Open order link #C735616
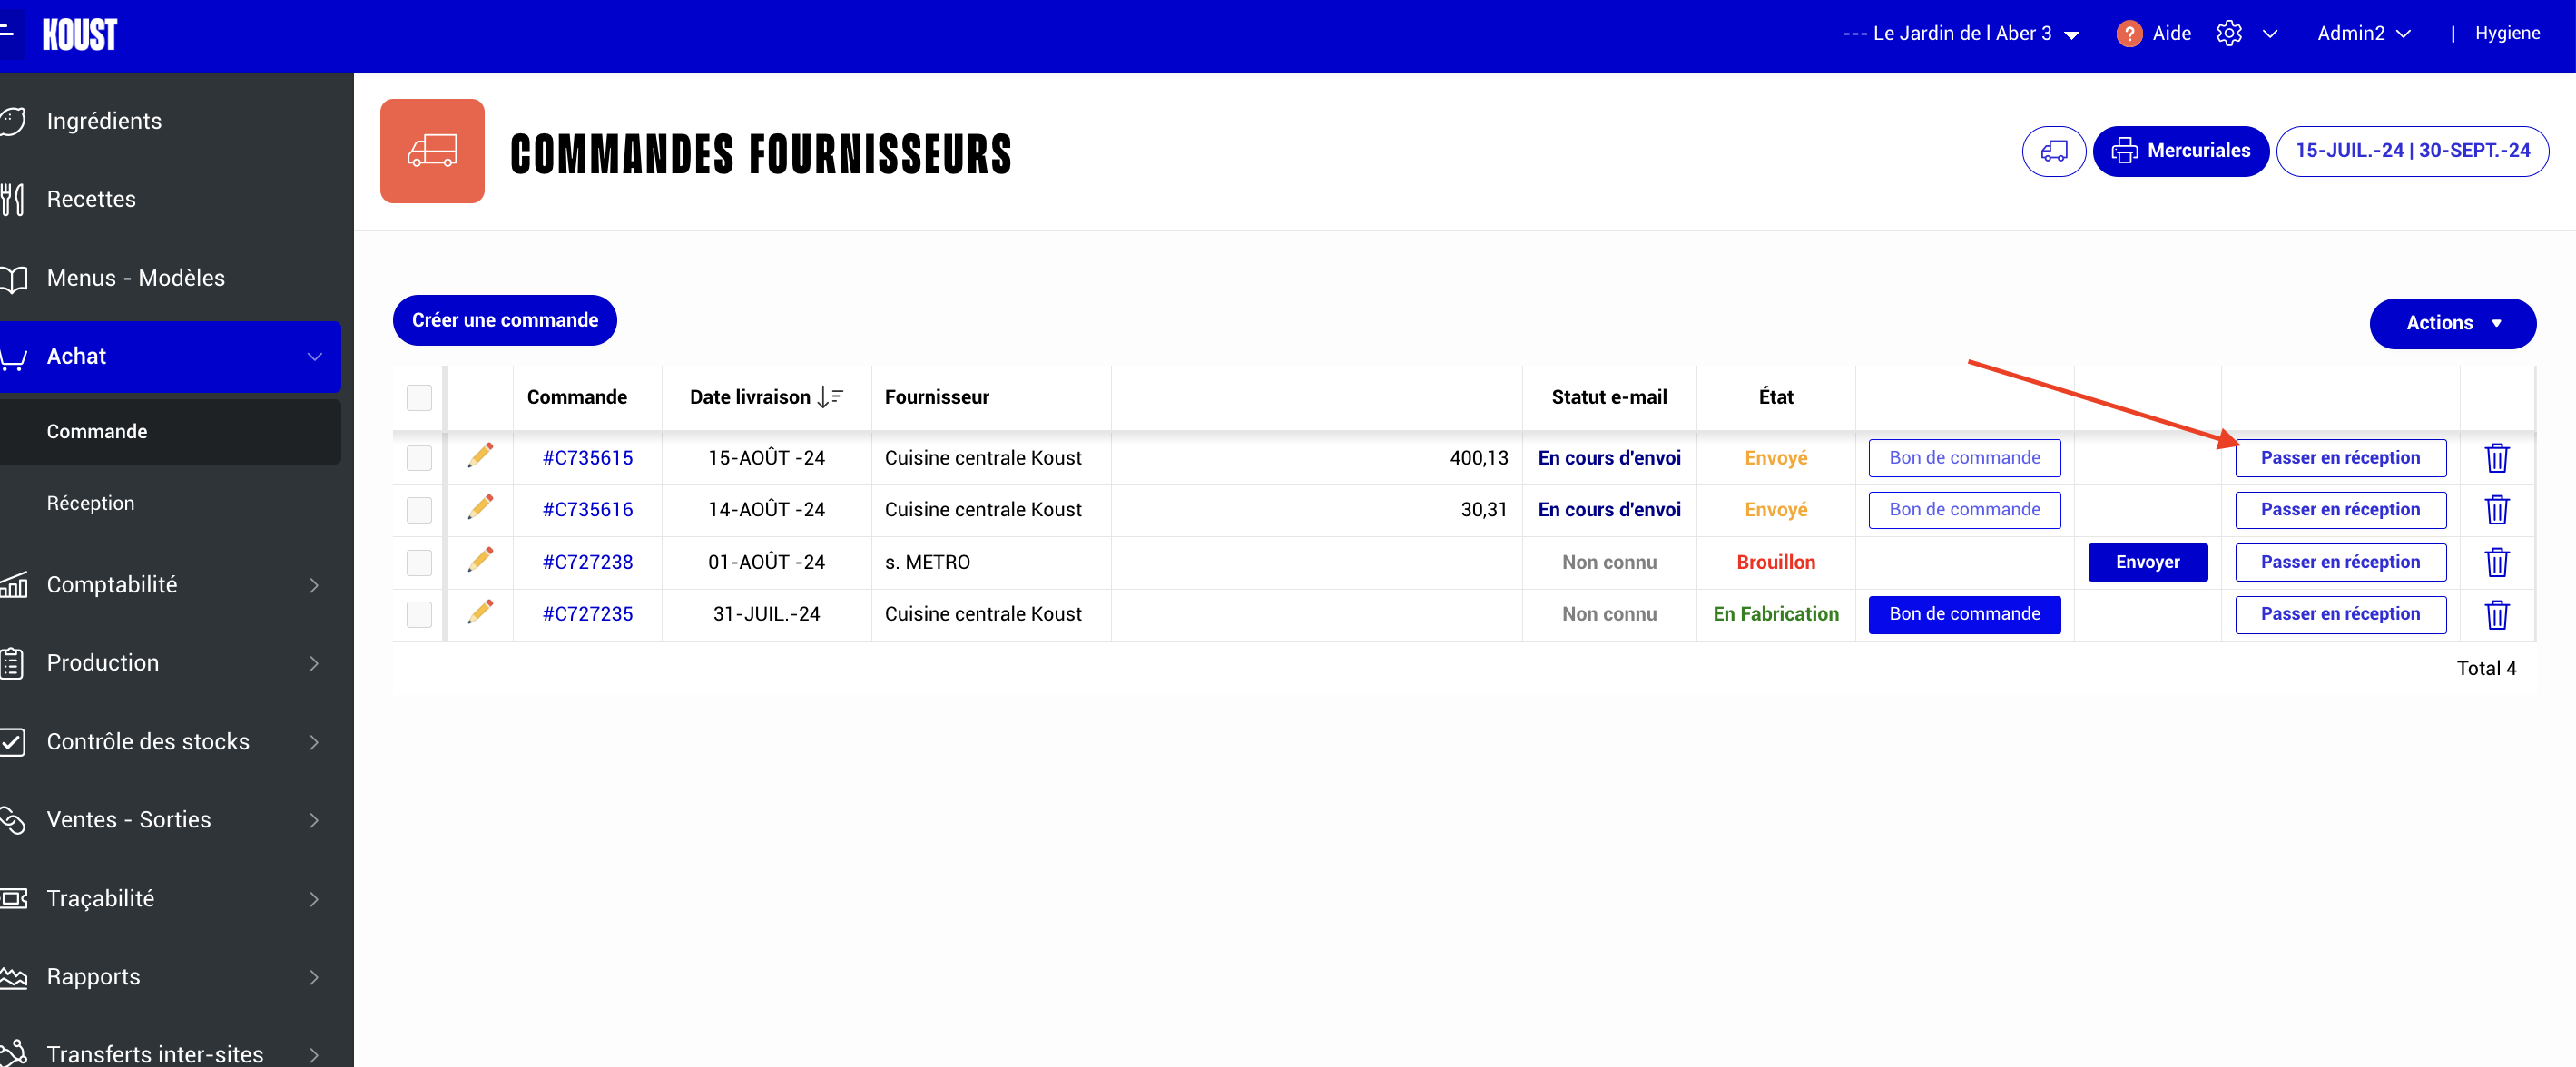Viewport: 2576px width, 1067px height. pos(588,510)
